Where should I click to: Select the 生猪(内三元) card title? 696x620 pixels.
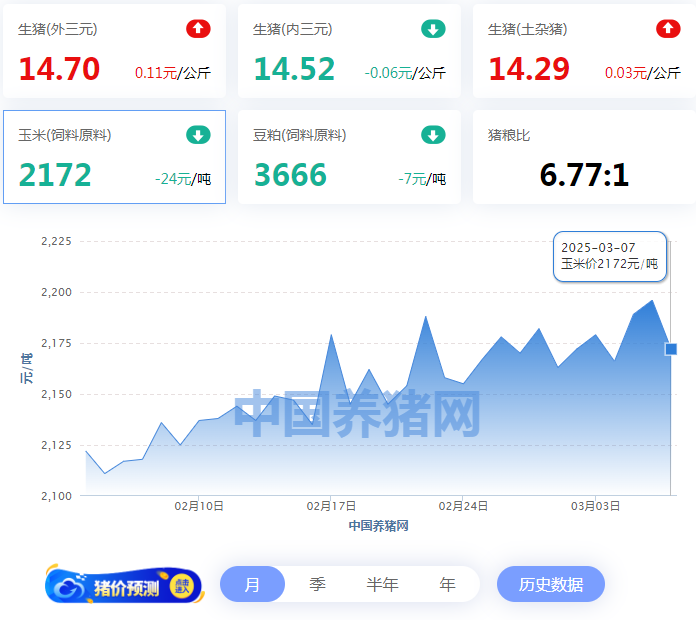pos(293,29)
